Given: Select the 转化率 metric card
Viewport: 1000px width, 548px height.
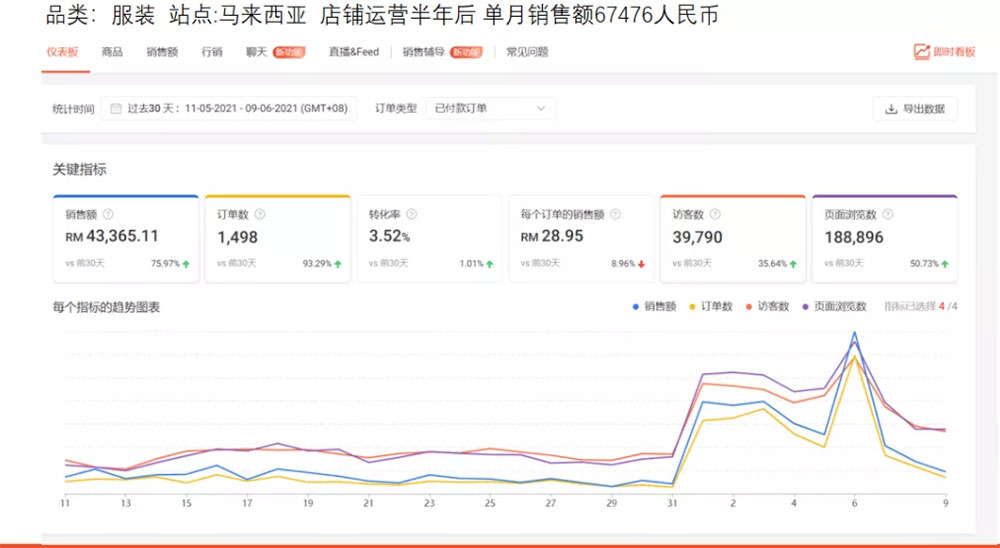Looking at the screenshot, I should click(429, 238).
